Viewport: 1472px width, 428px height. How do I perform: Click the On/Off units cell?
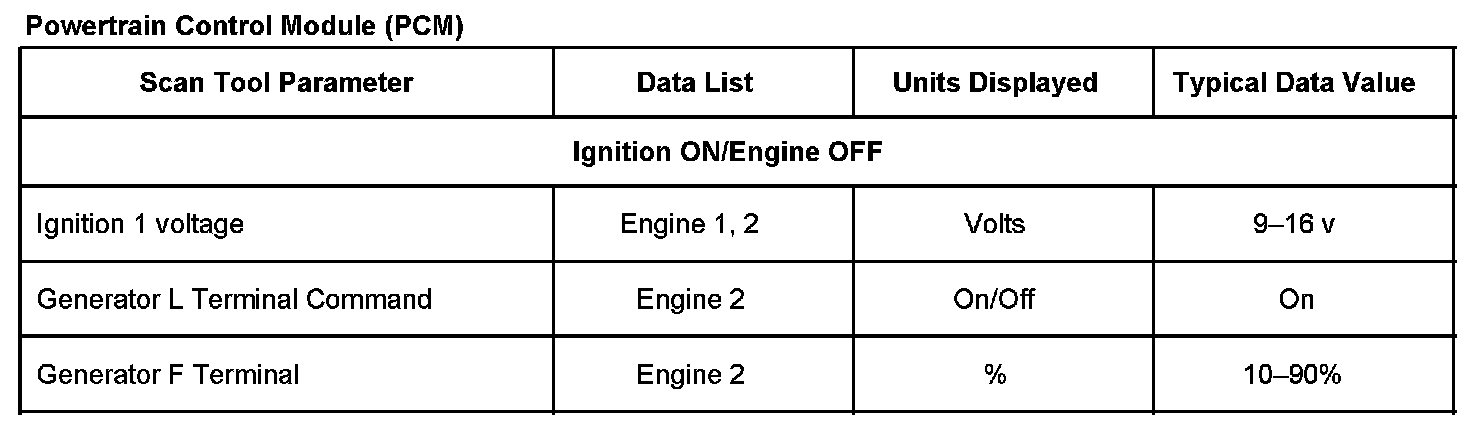[995, 299]
